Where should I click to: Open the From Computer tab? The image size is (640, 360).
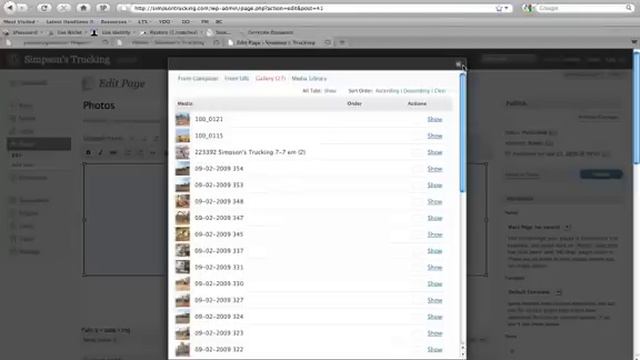[198, 78]
